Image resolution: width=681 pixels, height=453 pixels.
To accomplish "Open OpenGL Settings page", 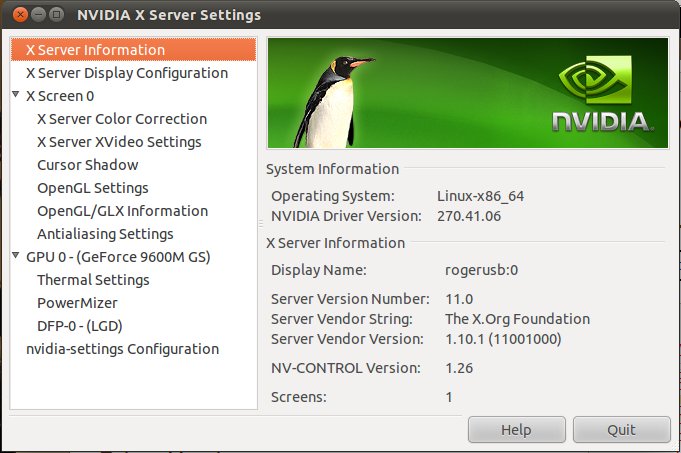I will 92,188.
